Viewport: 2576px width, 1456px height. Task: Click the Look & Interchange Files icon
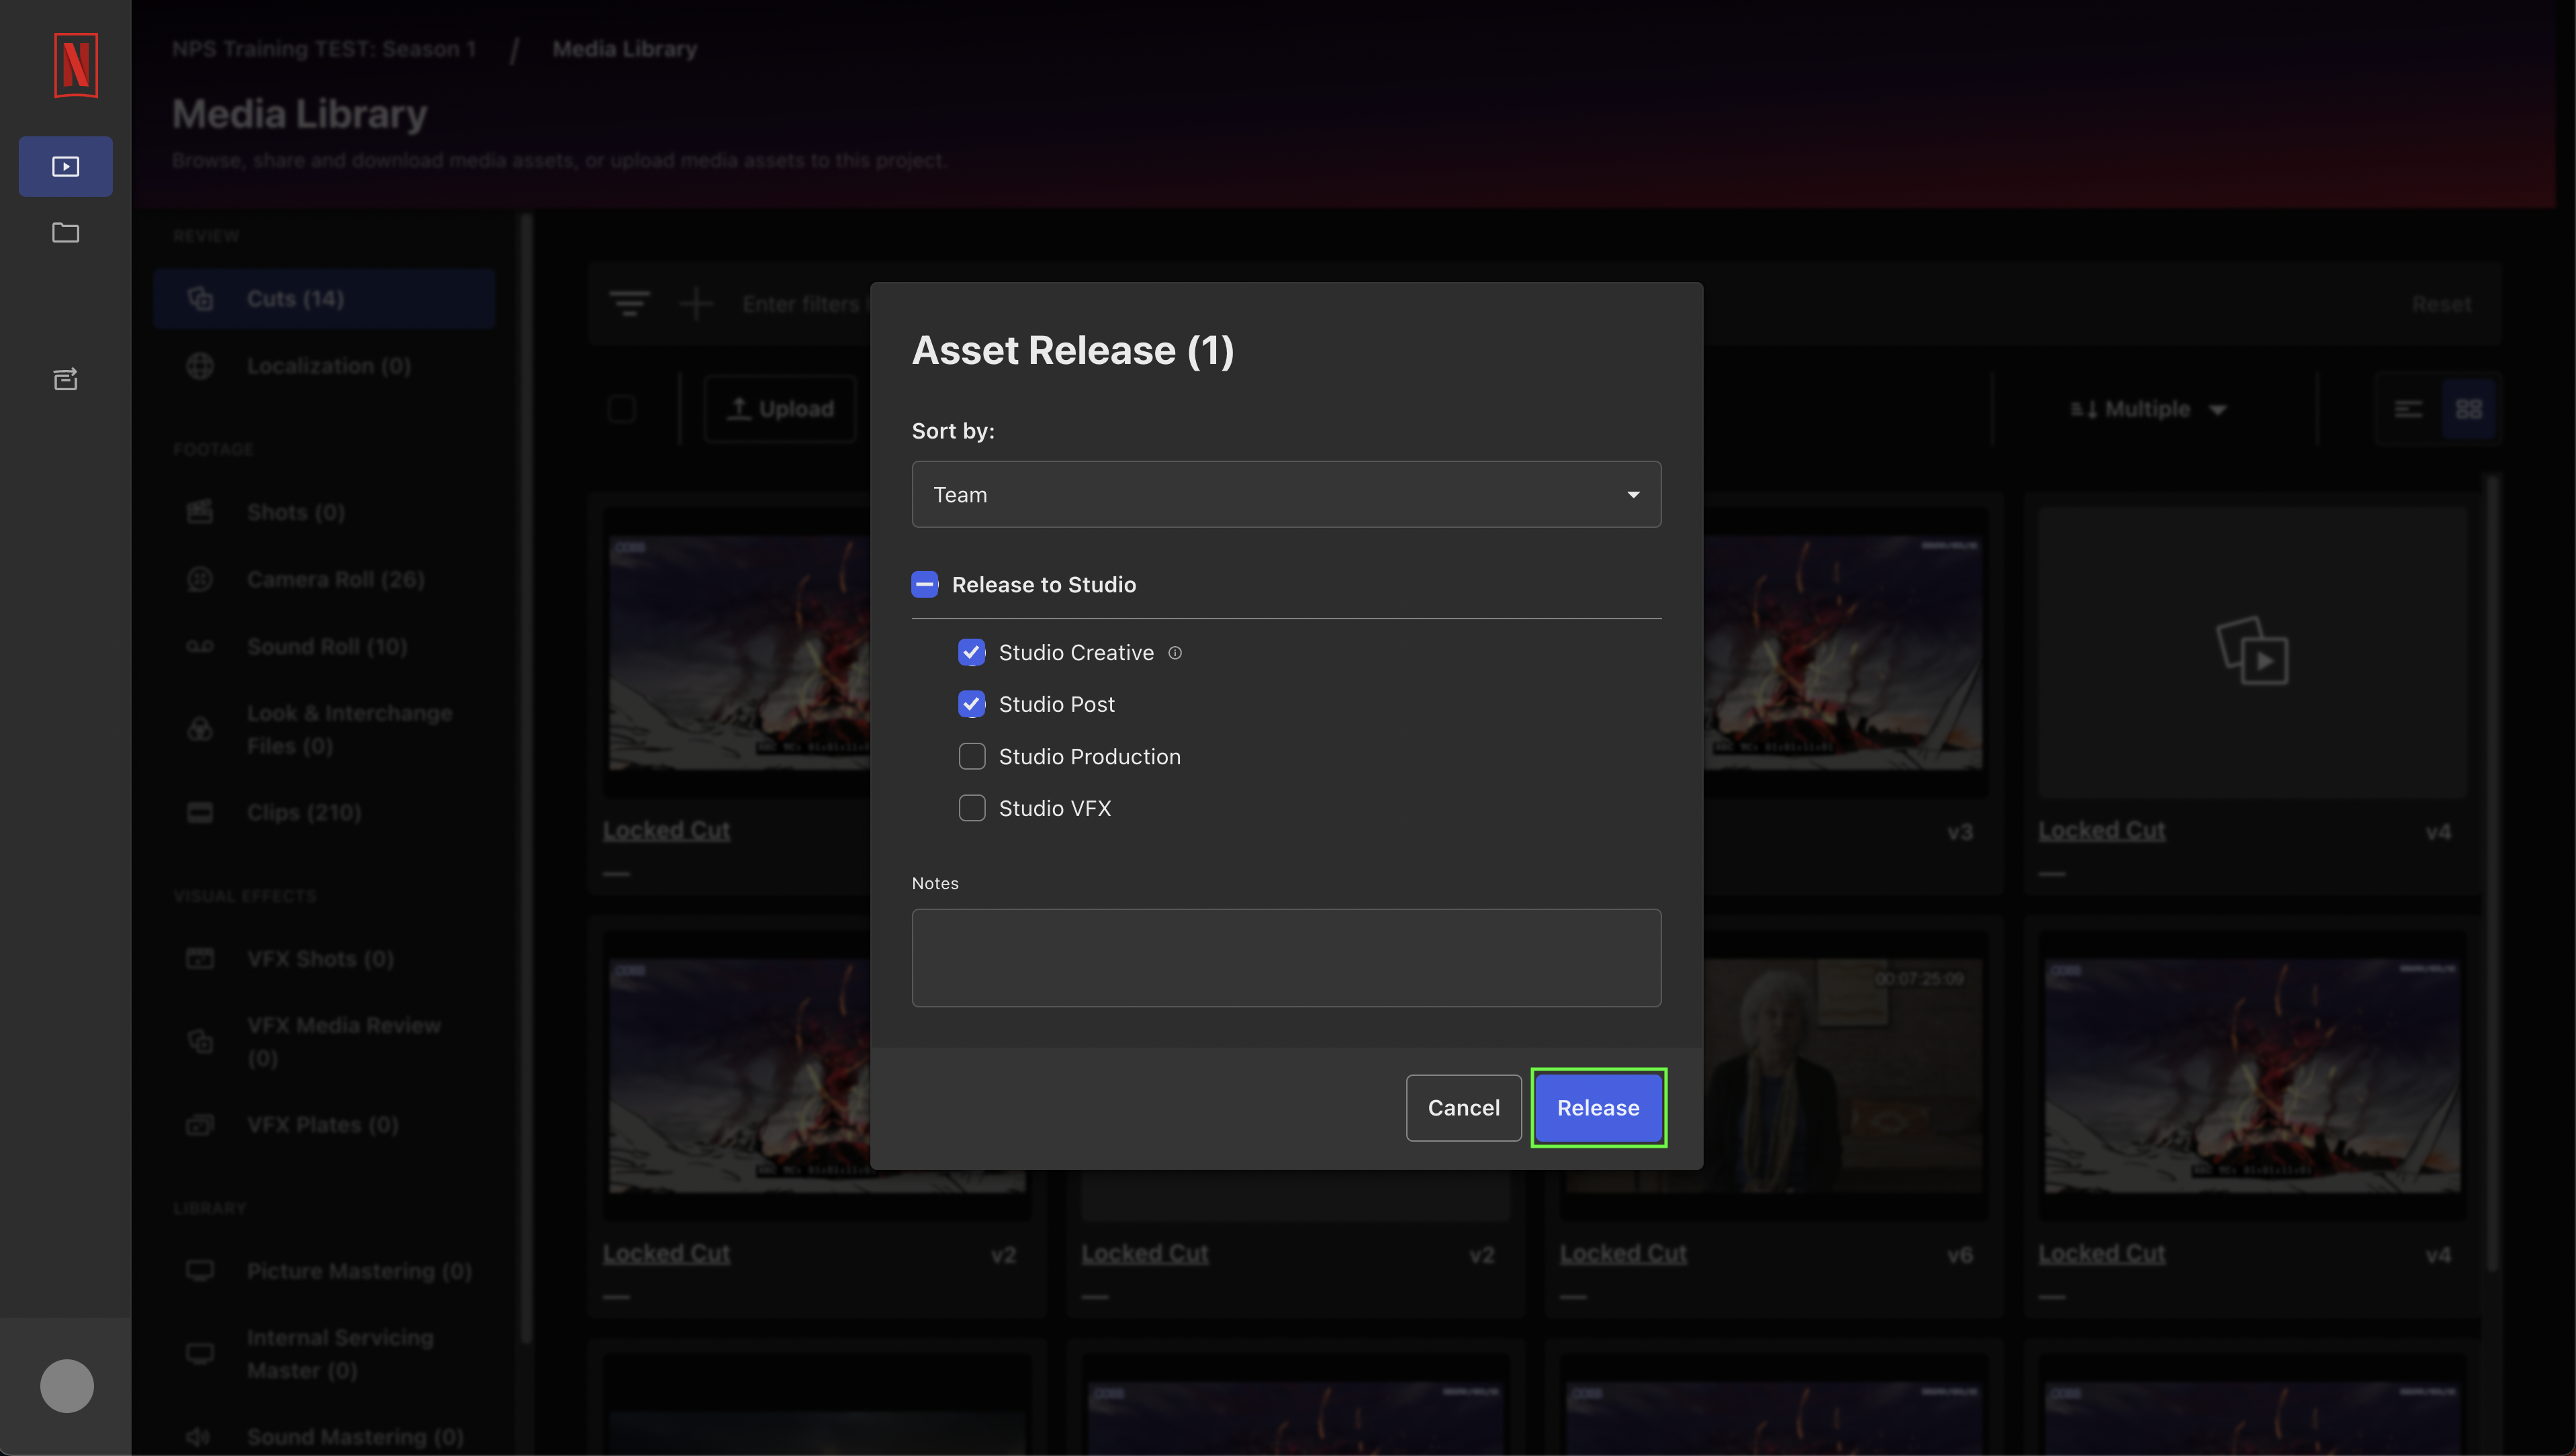point(200,729)
